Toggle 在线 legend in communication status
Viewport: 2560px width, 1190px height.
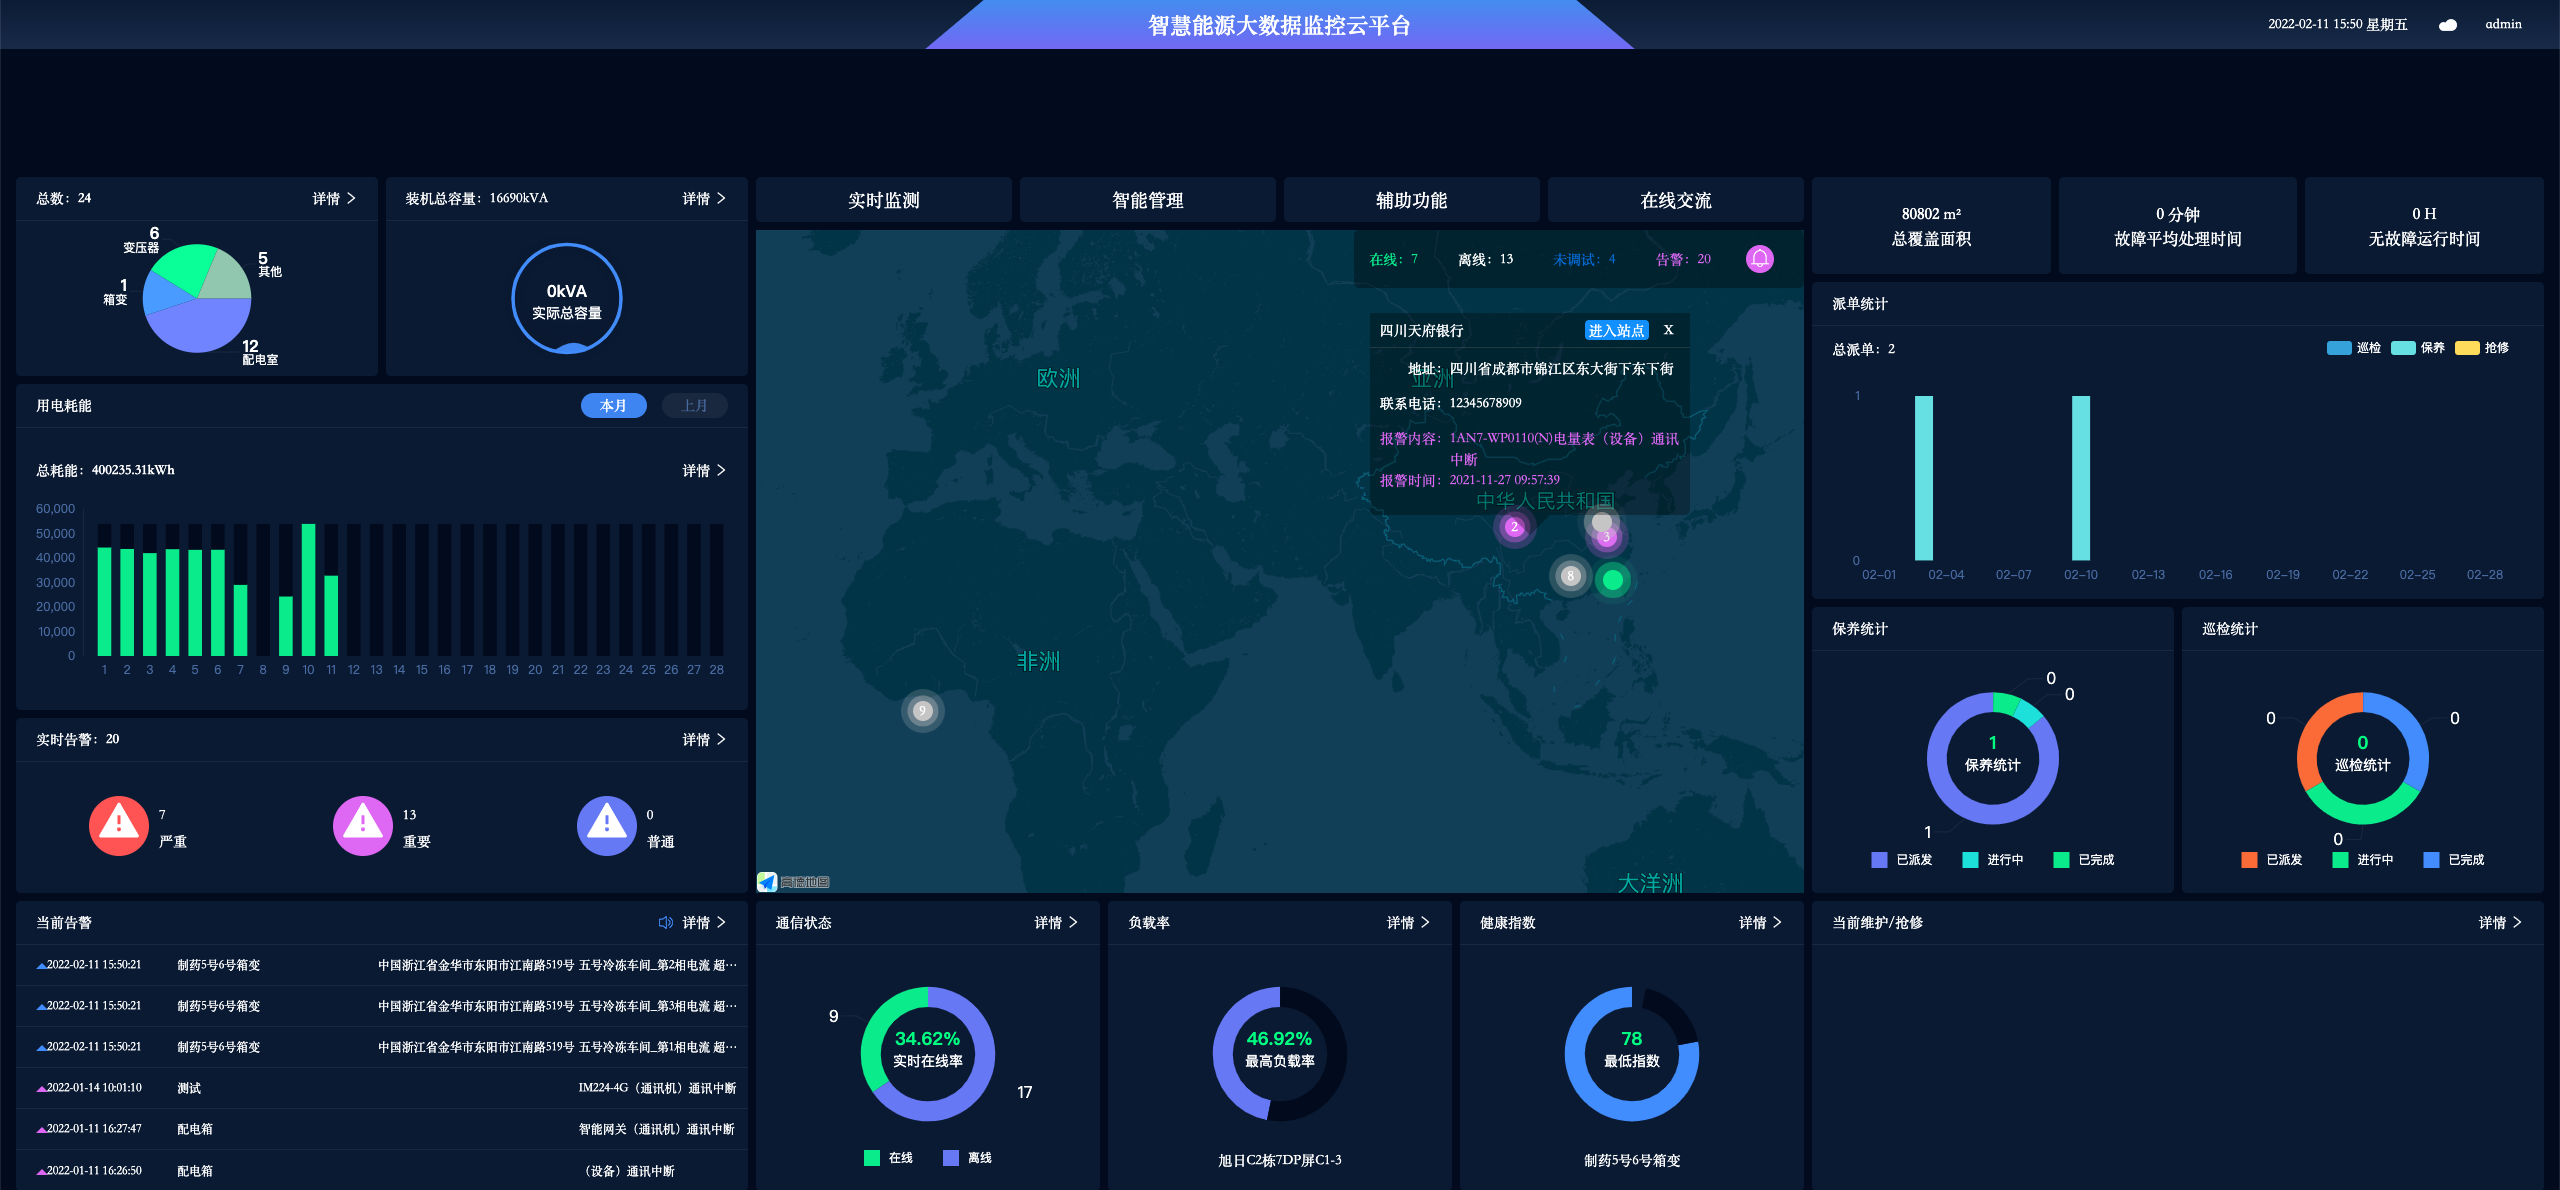click(x=888, y=1158)
